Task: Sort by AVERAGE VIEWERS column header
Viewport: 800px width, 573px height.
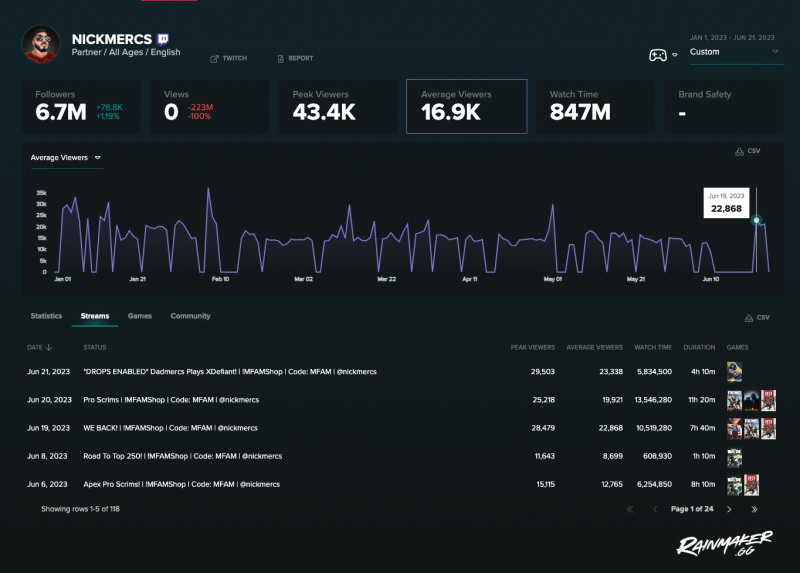Action: (x=594, y=347)
